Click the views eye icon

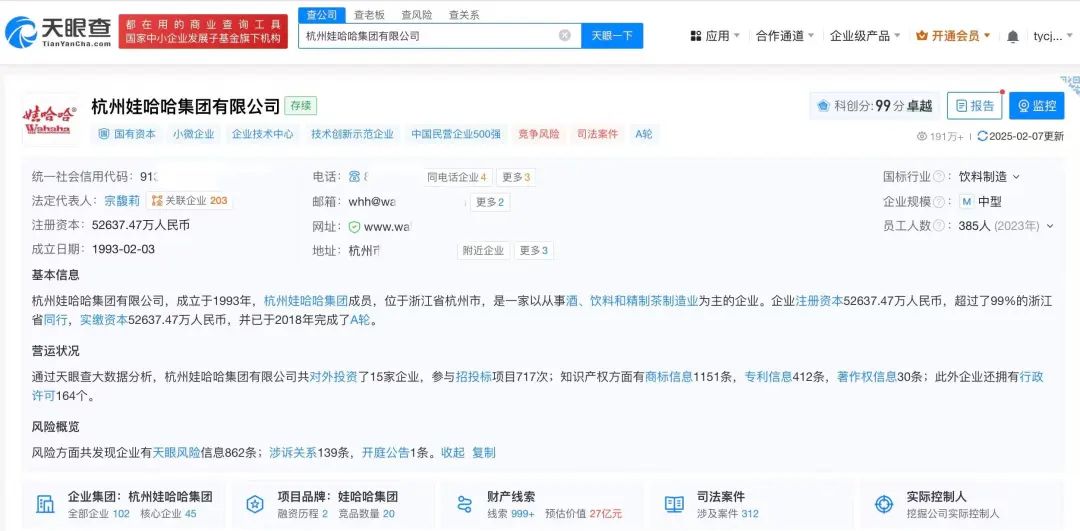point(922,136)
